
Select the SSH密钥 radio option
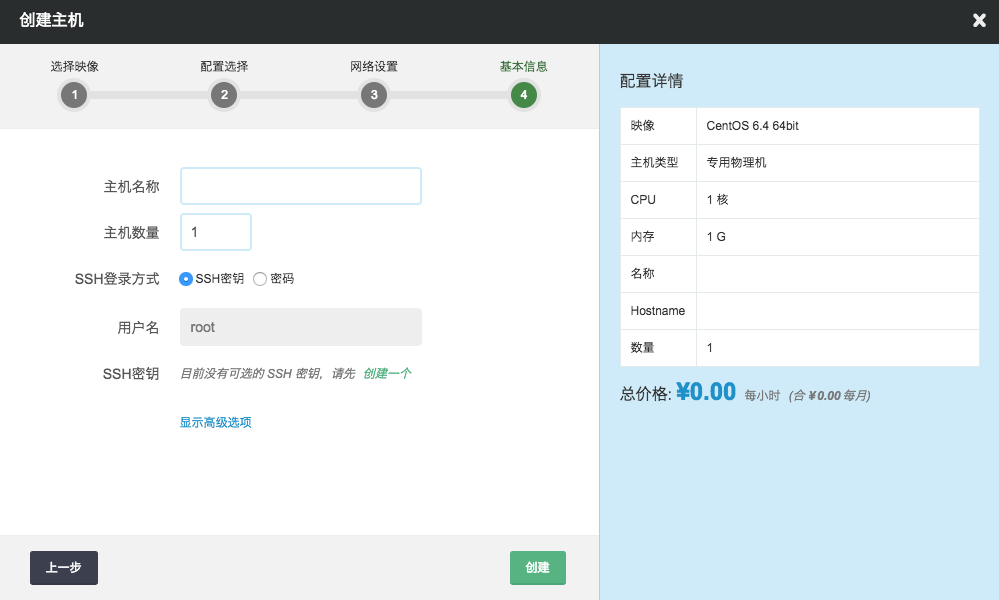186,279
